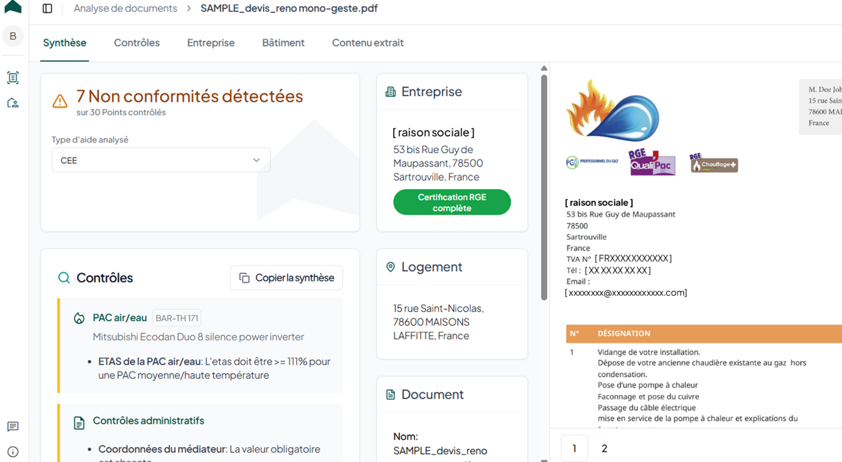Open the Type d'aide analysé dropdown
842x462 pixels.
(x=161, y=160)
